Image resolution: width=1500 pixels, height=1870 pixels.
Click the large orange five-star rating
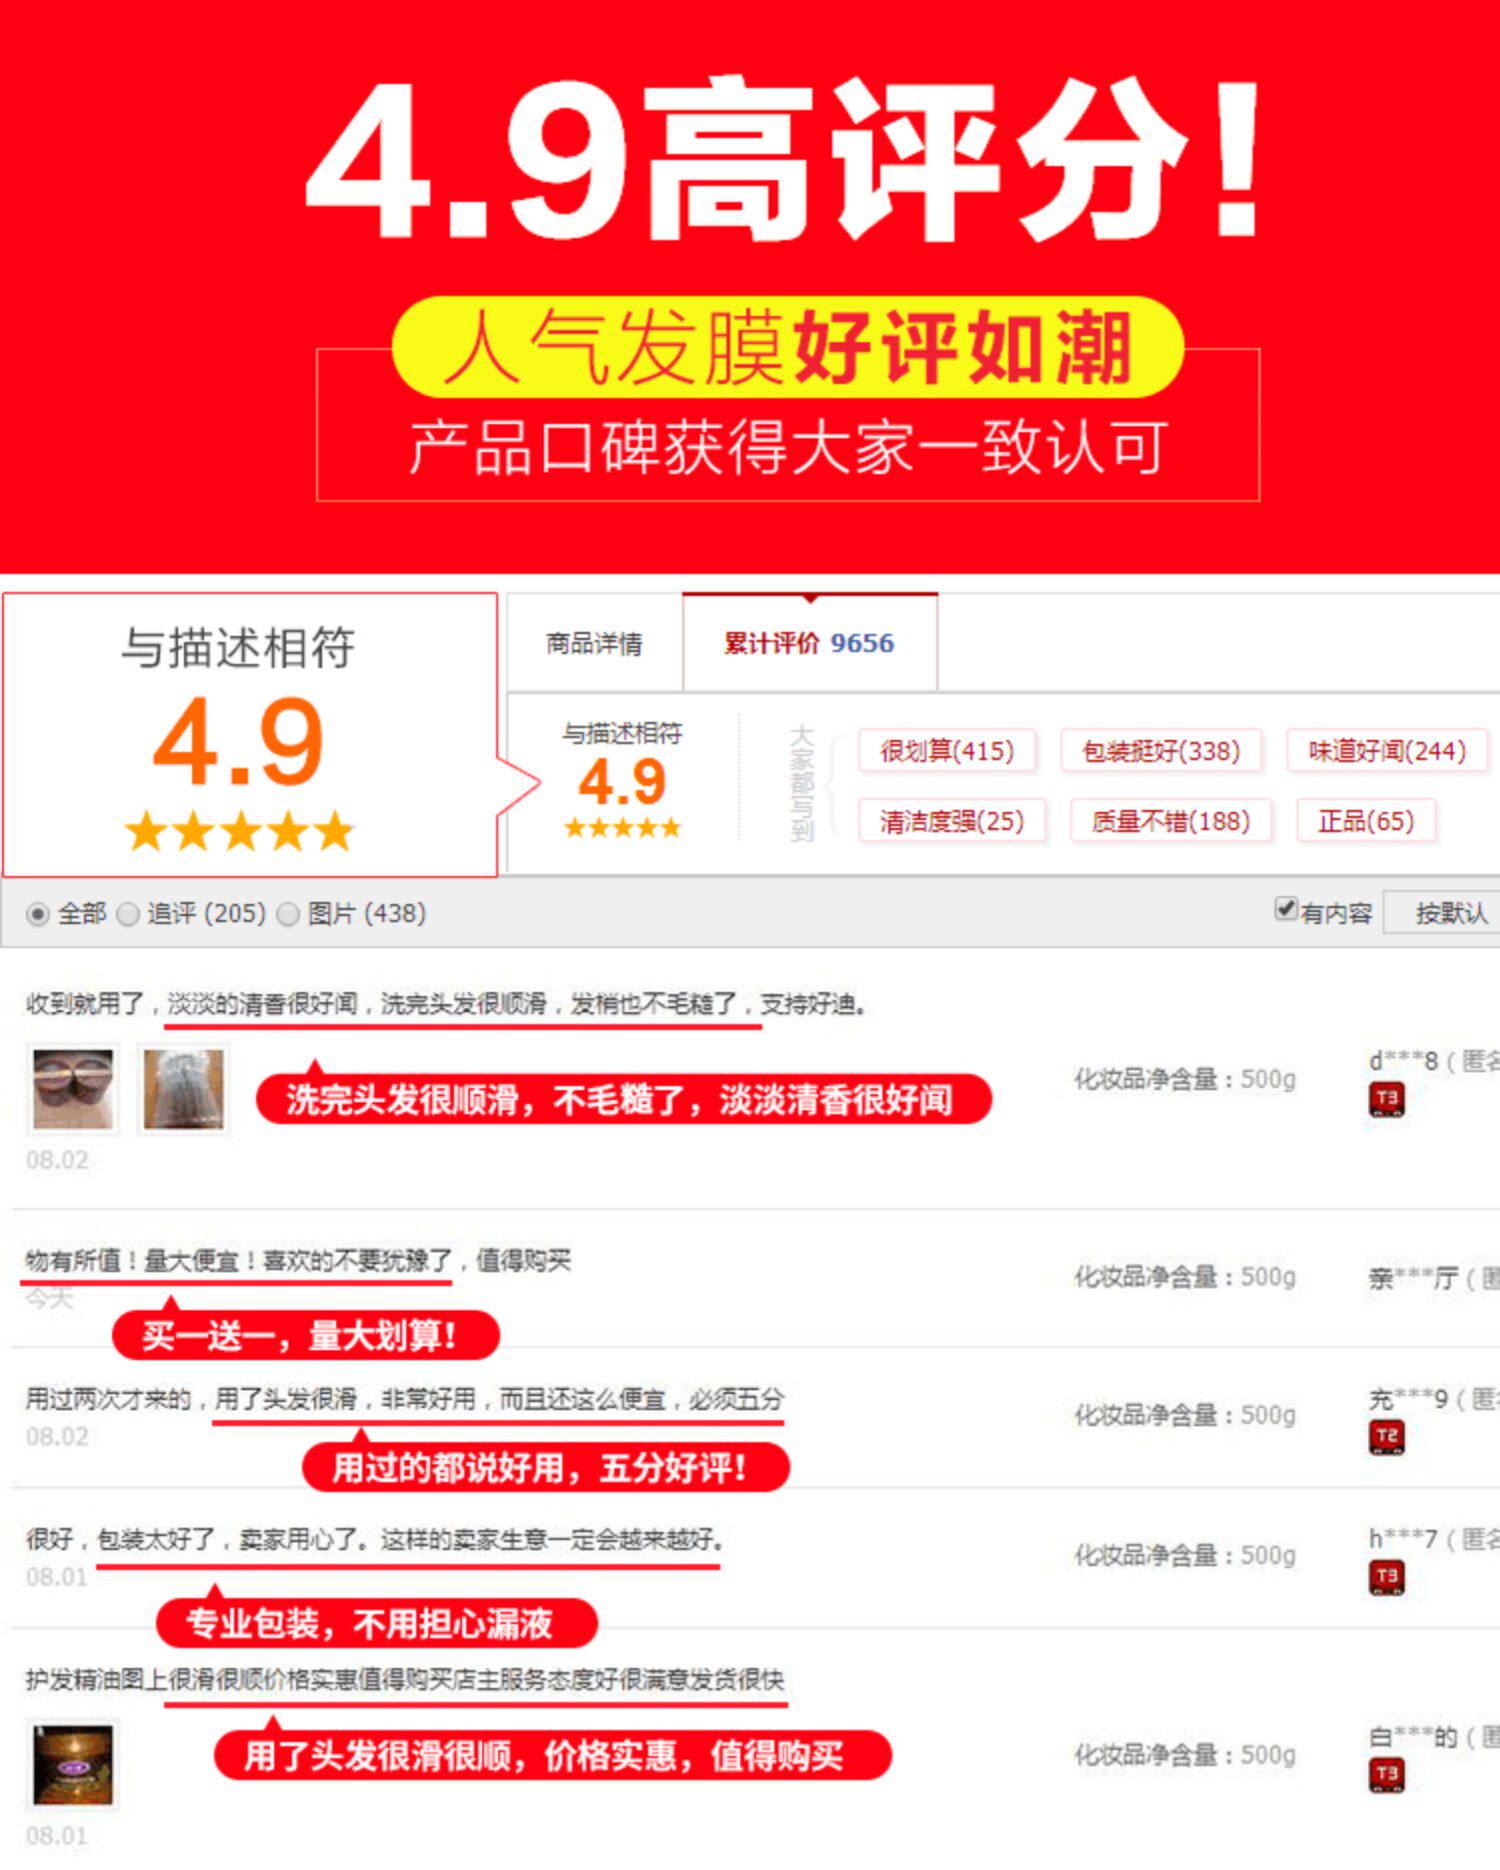coord(239,831)
